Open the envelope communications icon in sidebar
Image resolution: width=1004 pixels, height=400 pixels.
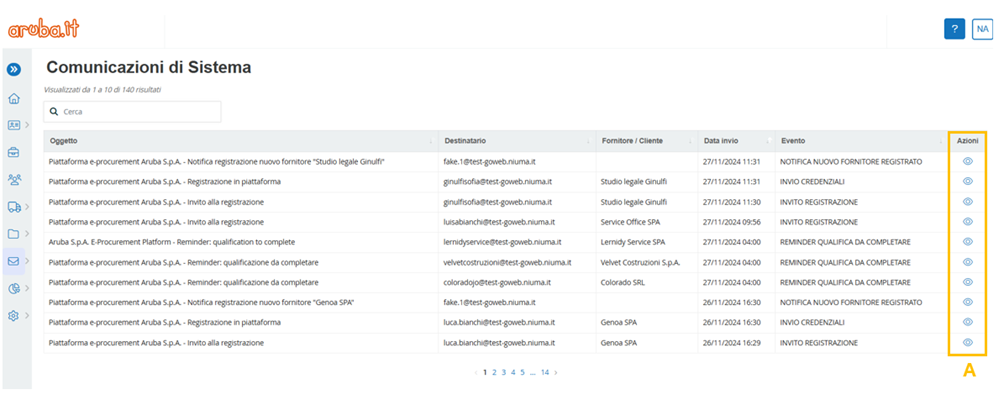(13, 261)
